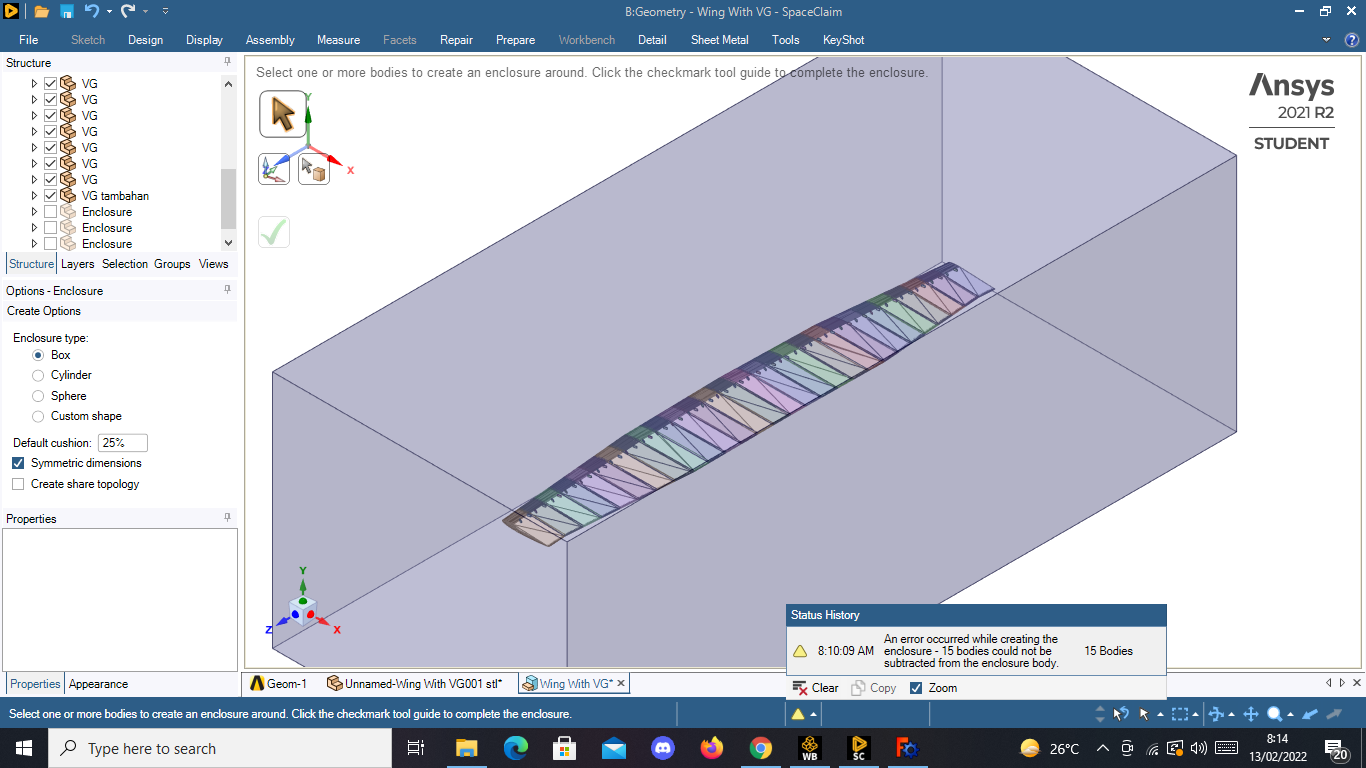Click the Structure tree scrollbar down arrow

228,243
